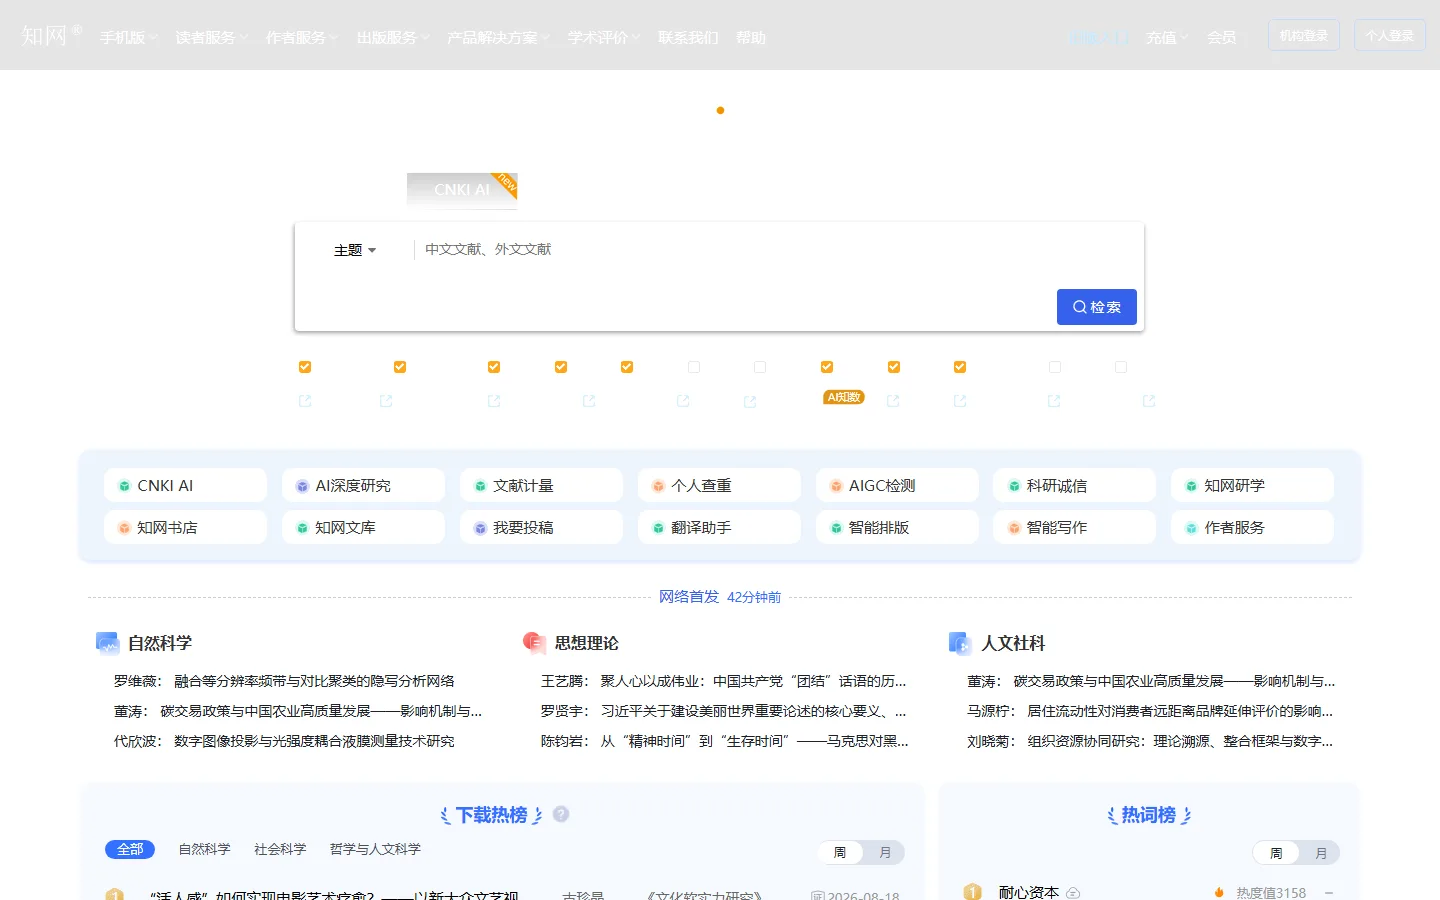The image size is (1440, 900).
Task: Select the 社会科学 tab in 下载热榜
Action: pos(280,849)
